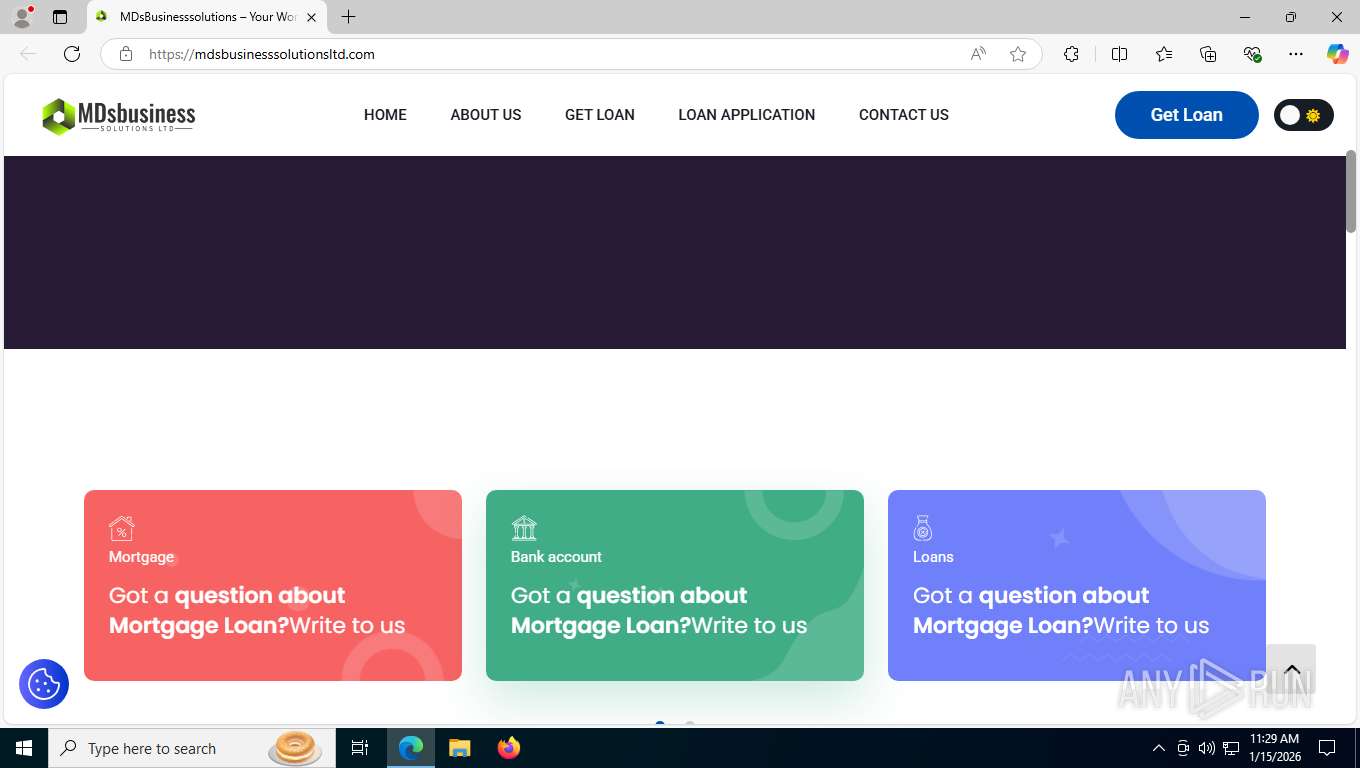Open LOAN APPLICATION page
The width and height of the screenshot is (1360, 768).
coord(747,115)
